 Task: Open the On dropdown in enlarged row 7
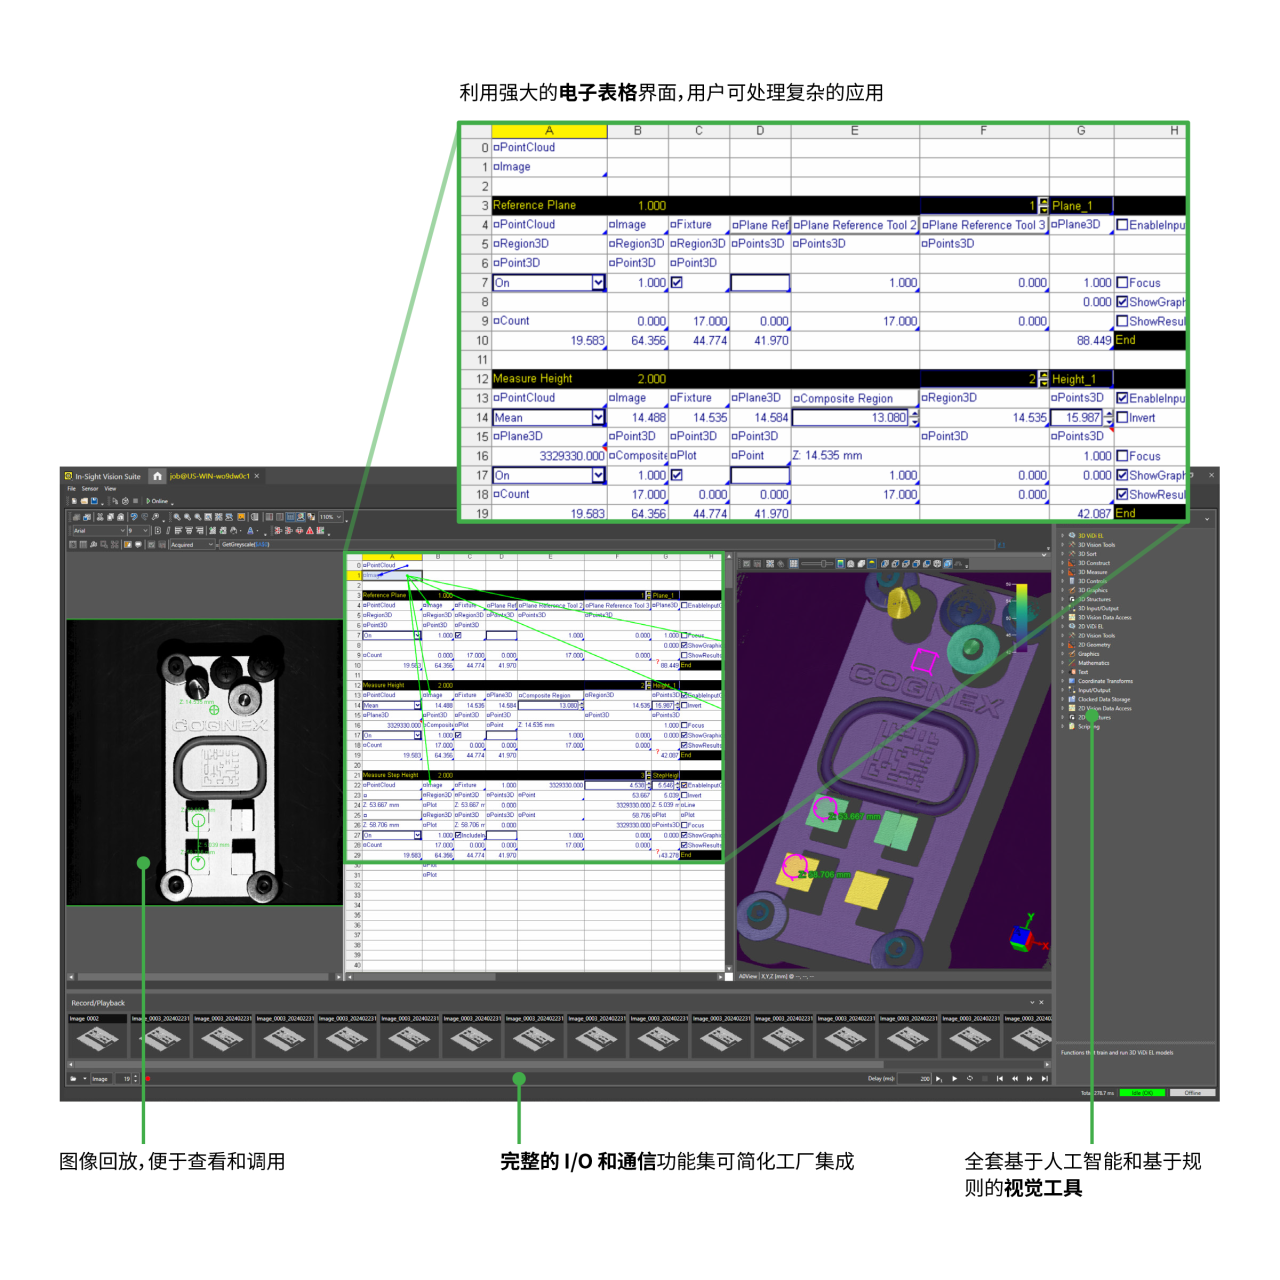(598, 283)
